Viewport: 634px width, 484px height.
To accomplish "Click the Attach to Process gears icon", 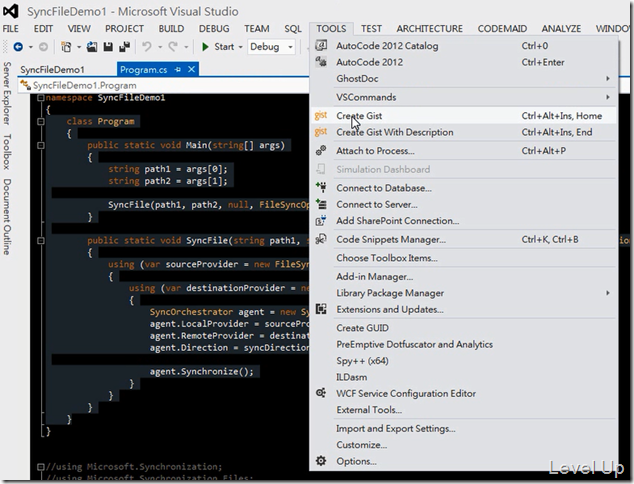I will pyautogui.click(x=321, y=150).
